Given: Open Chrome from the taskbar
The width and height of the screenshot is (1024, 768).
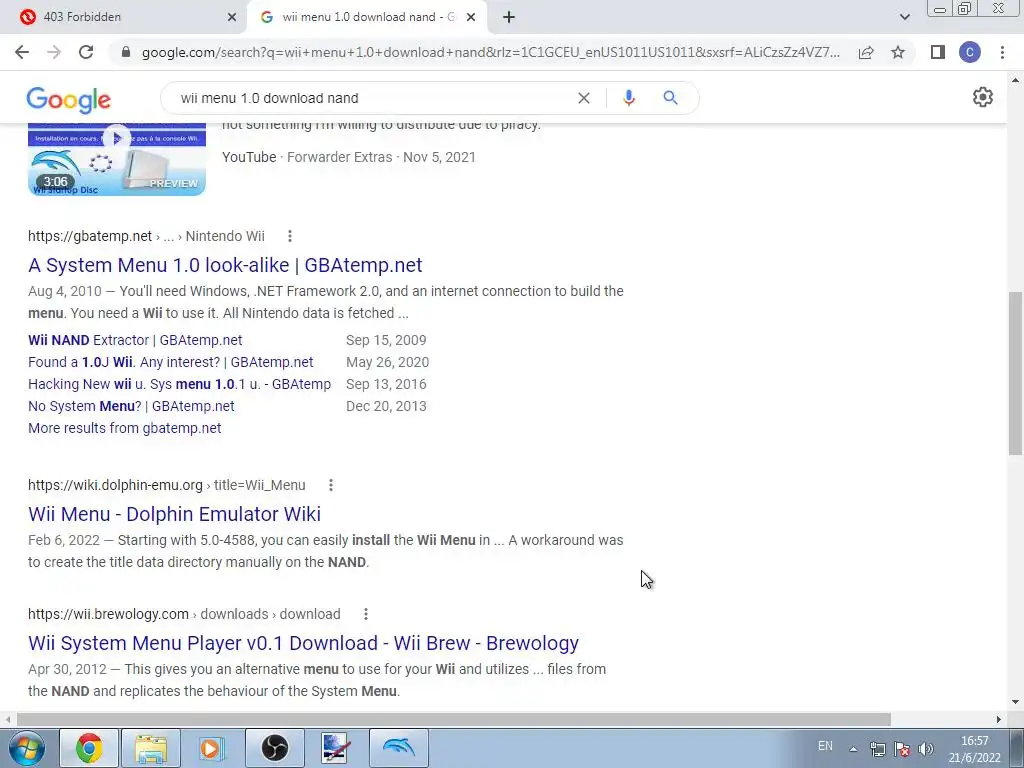Looking at the screenshot, I should click(89, 748).
